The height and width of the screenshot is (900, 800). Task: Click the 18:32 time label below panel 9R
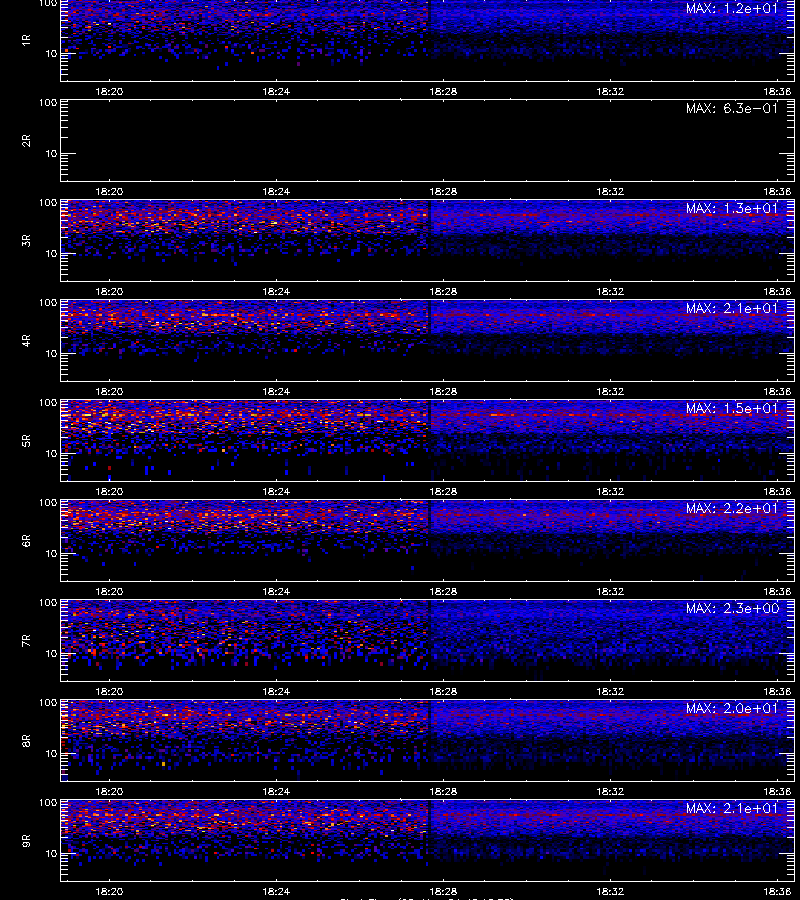[x=610, y=892]
